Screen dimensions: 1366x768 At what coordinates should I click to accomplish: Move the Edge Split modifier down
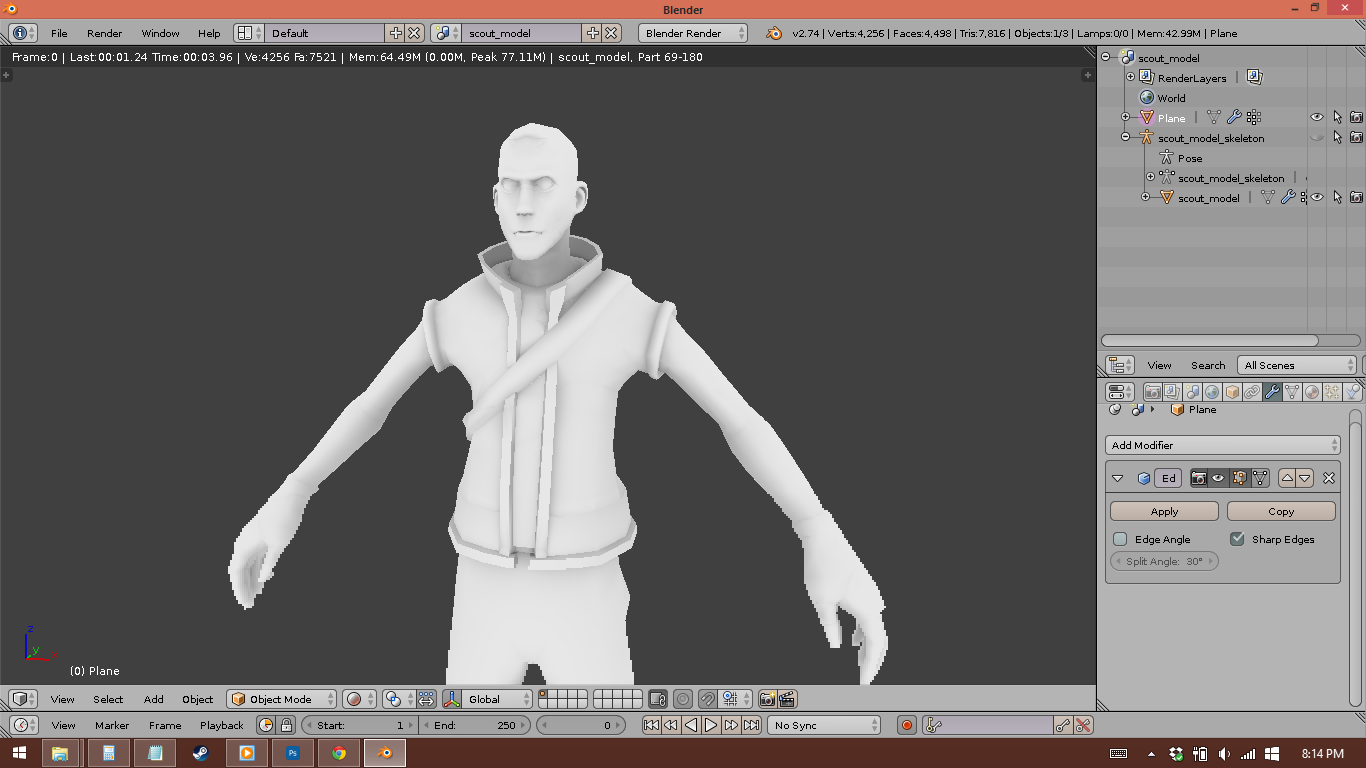click(1306, 478)
